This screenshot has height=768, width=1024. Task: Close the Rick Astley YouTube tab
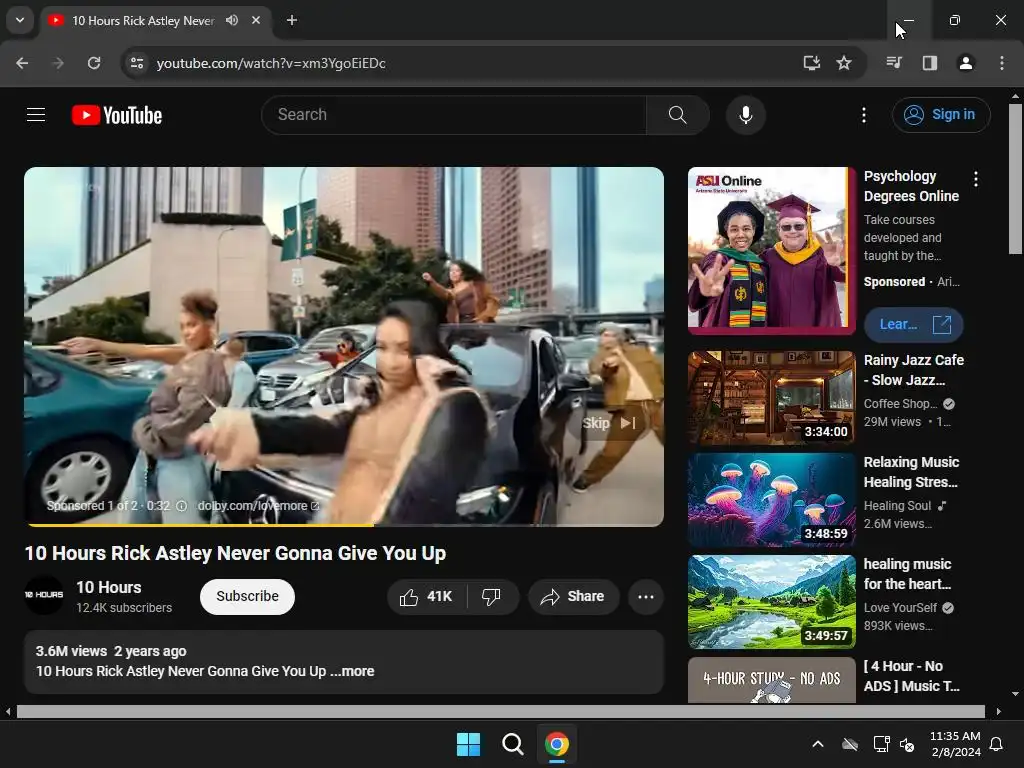click(256, 20)
